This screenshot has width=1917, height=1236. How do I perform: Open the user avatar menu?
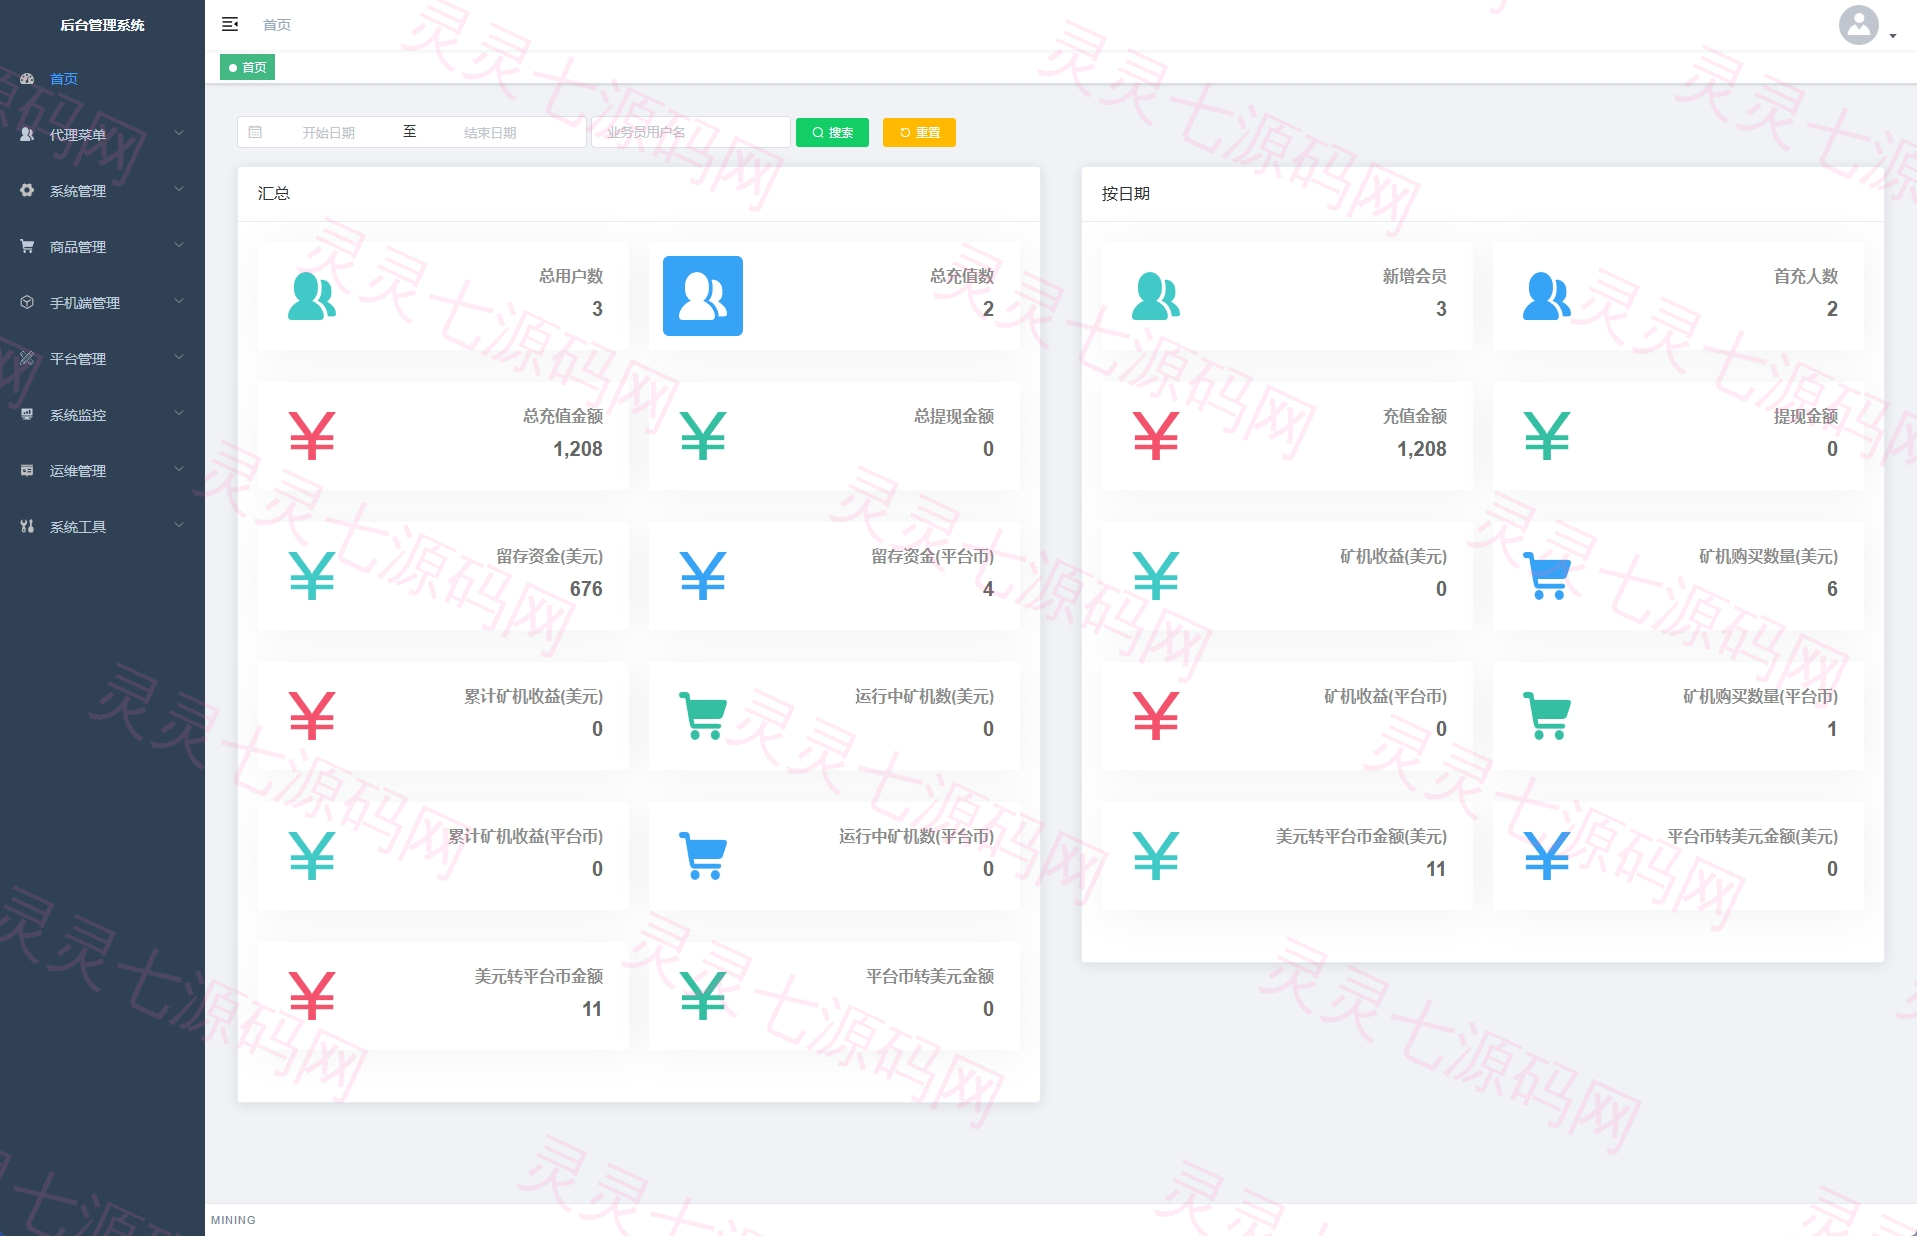(1858, 25)
